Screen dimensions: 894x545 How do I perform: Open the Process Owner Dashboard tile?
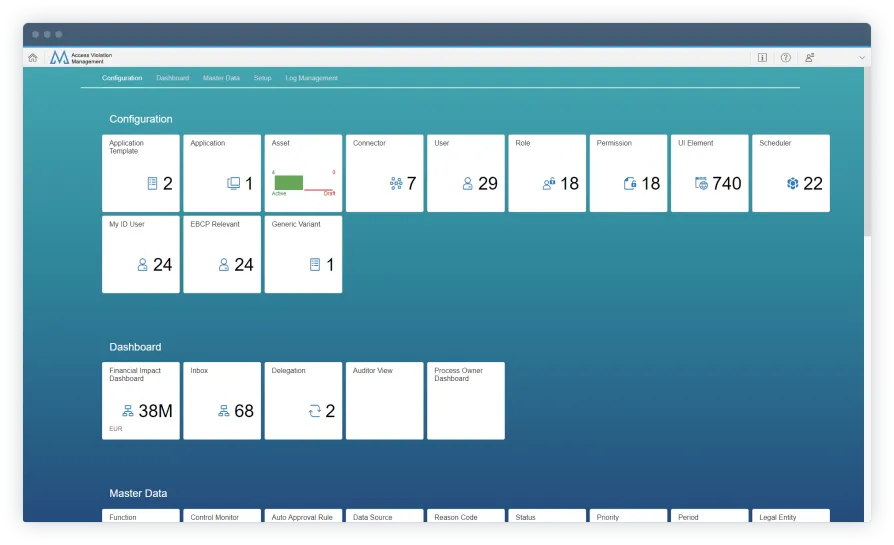[x=465, y=400]
